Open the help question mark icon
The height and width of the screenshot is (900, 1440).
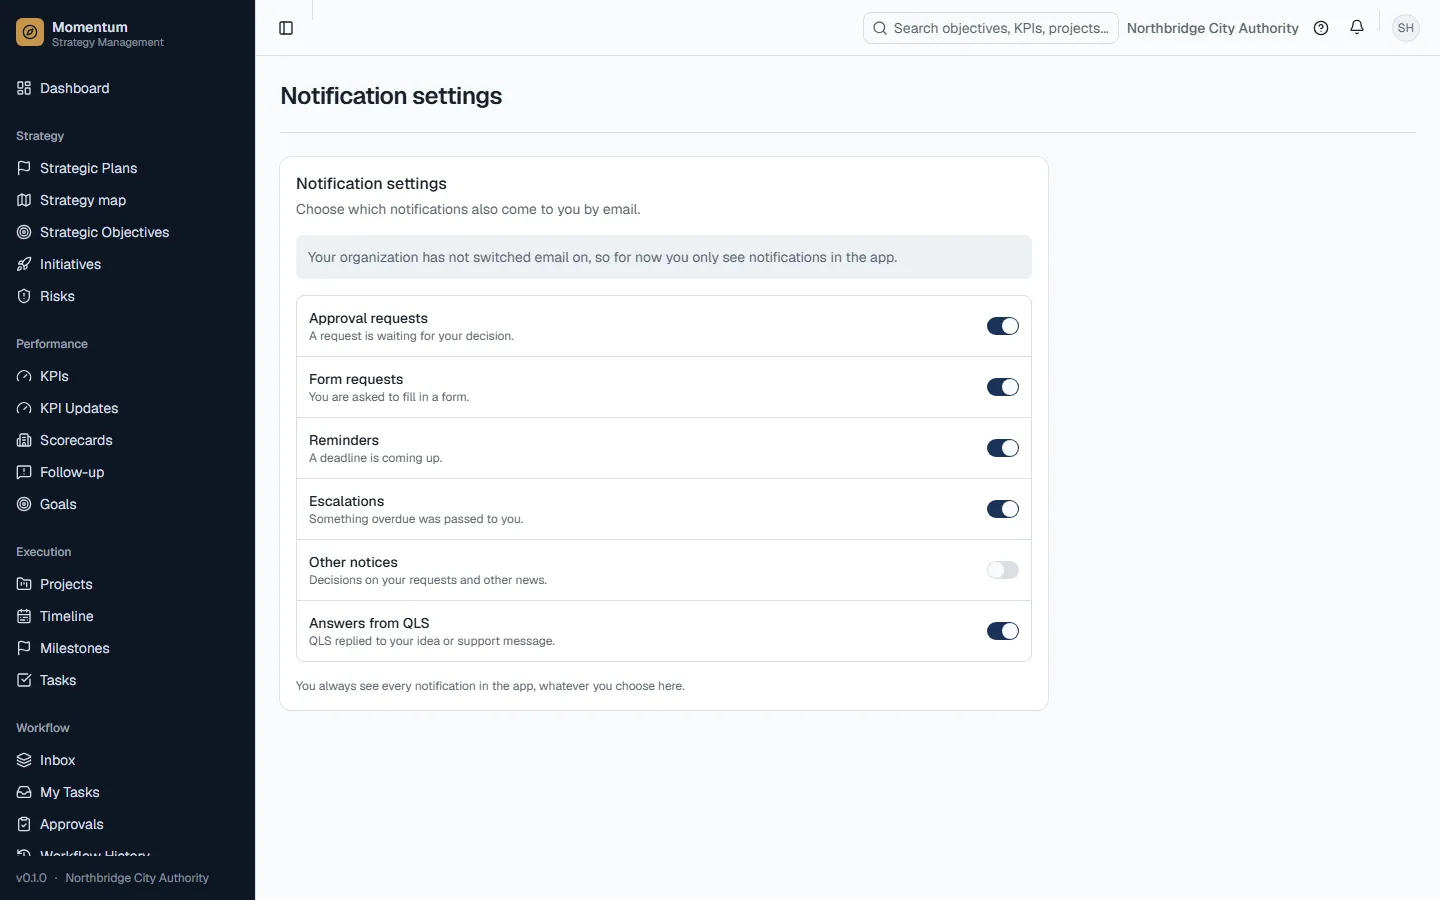tap(1321, 28)
